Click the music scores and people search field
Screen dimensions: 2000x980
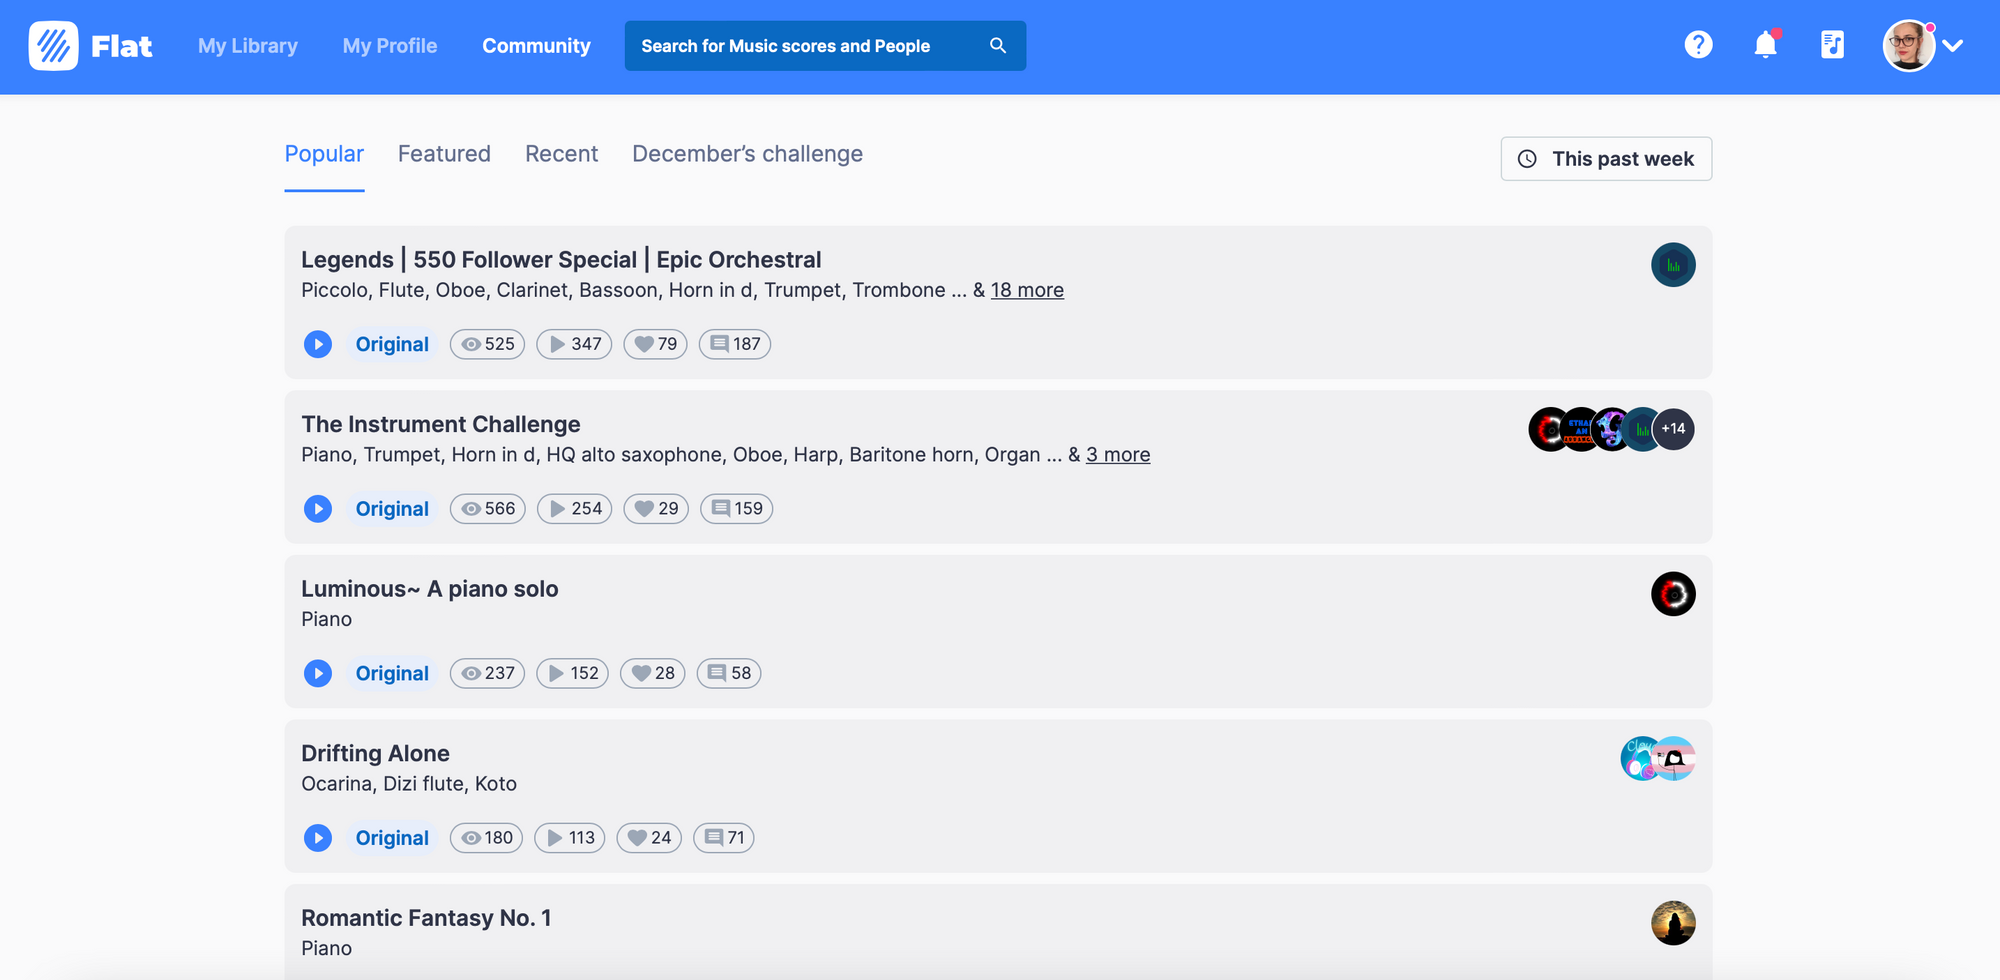pos(825,46)
